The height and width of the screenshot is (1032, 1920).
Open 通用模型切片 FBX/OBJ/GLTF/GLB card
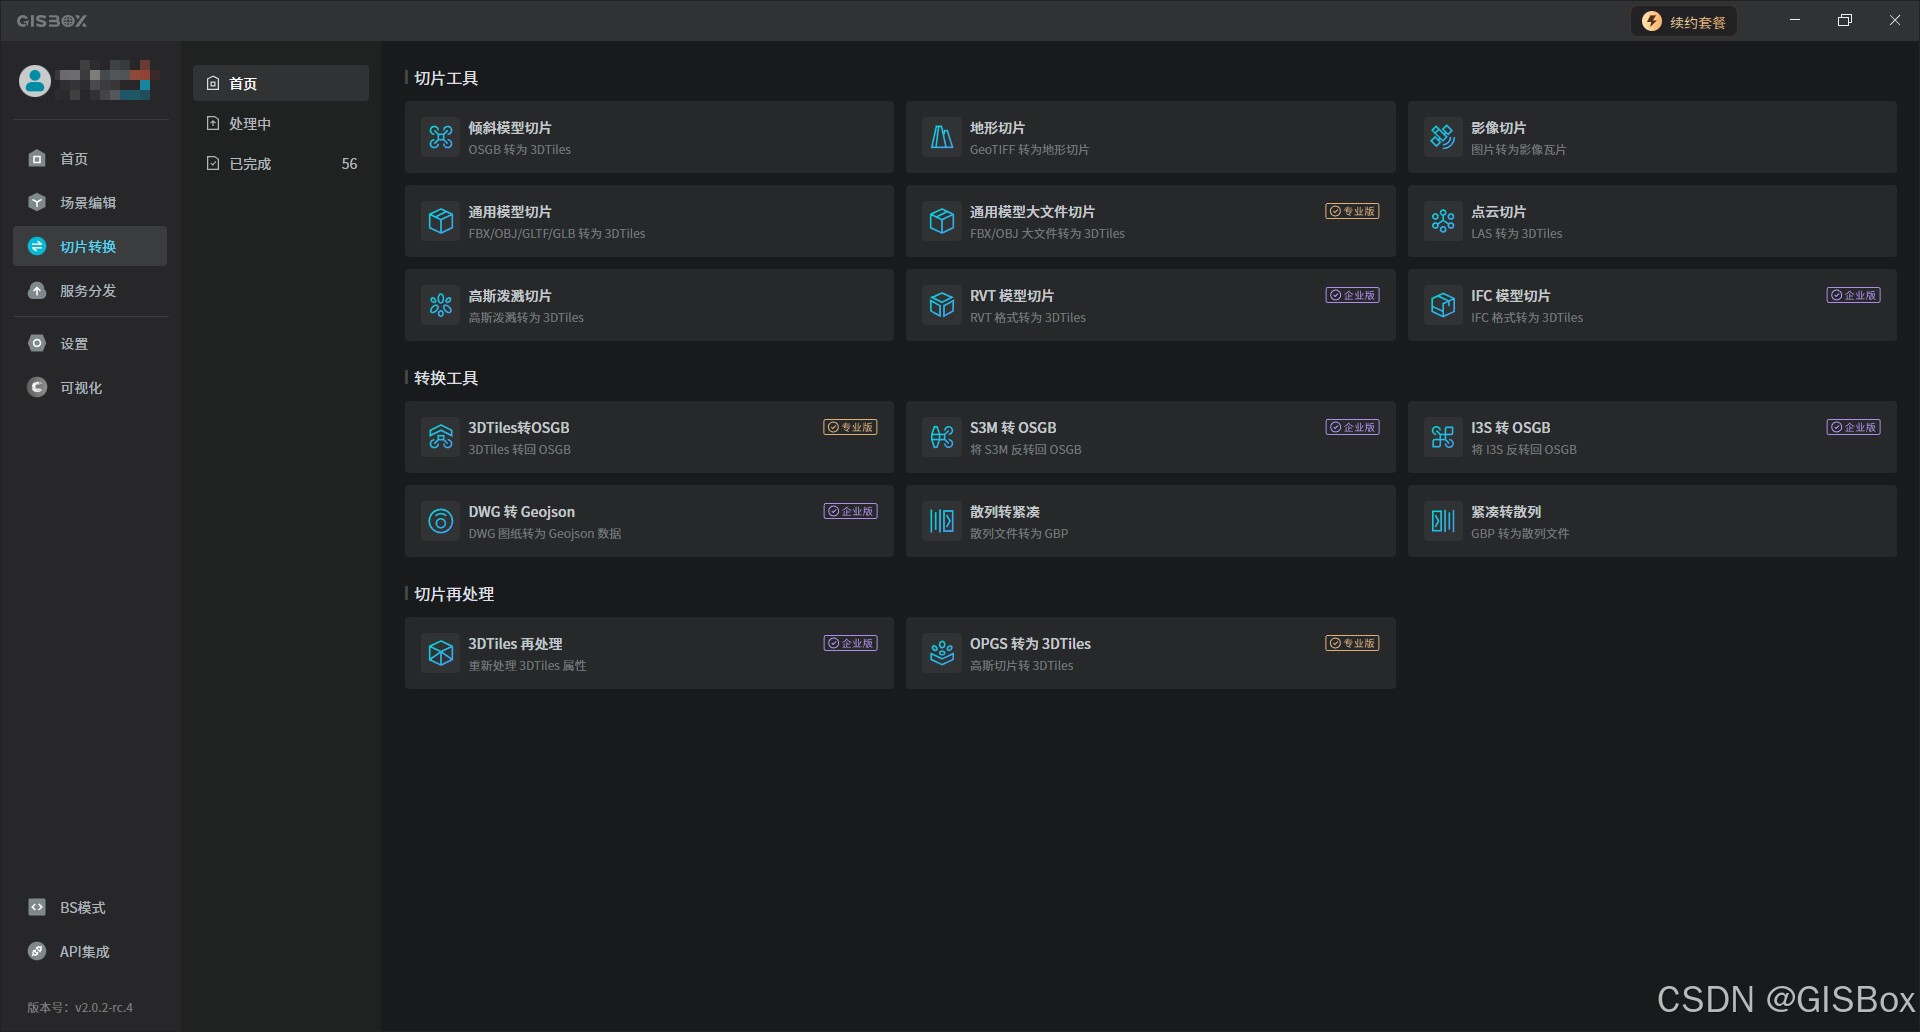tap(649, 221)
